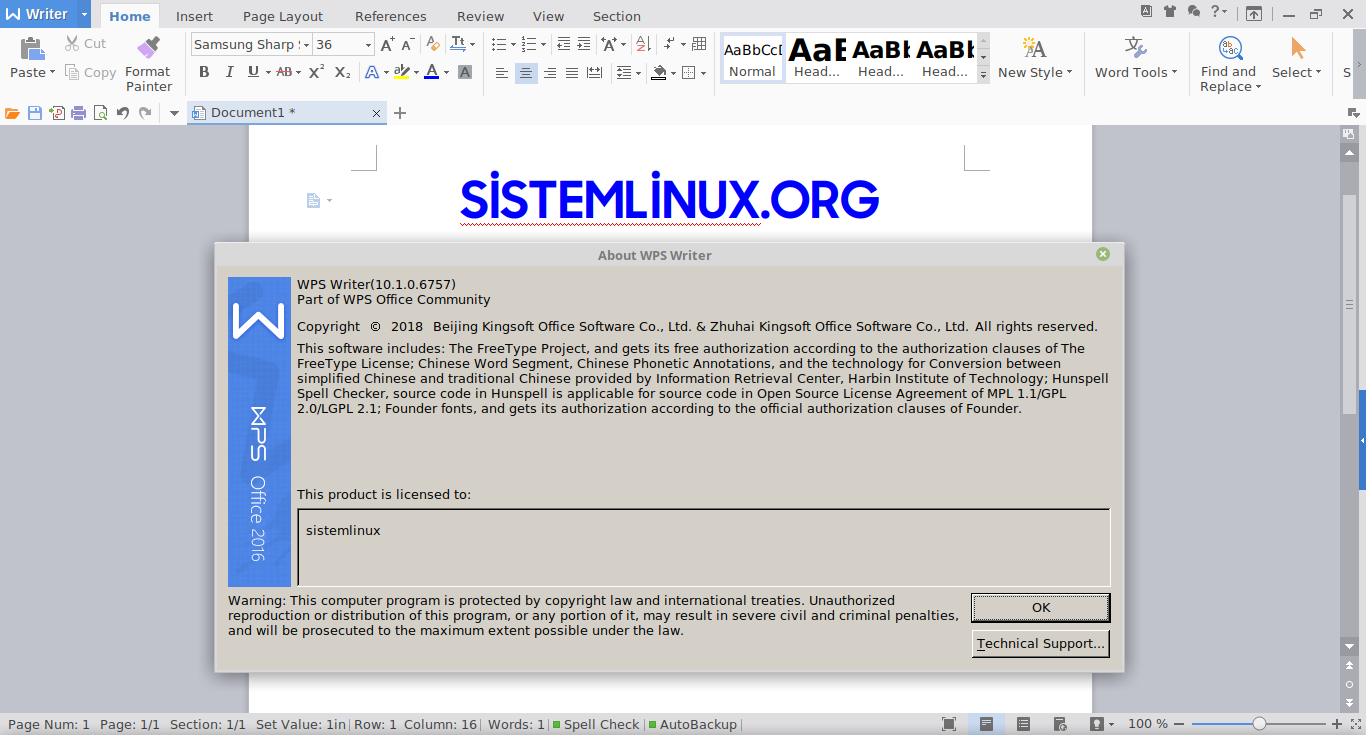Clear formatting with the eraser icon
This screenshot has height=735, width=1366.
tap(433, 44)
